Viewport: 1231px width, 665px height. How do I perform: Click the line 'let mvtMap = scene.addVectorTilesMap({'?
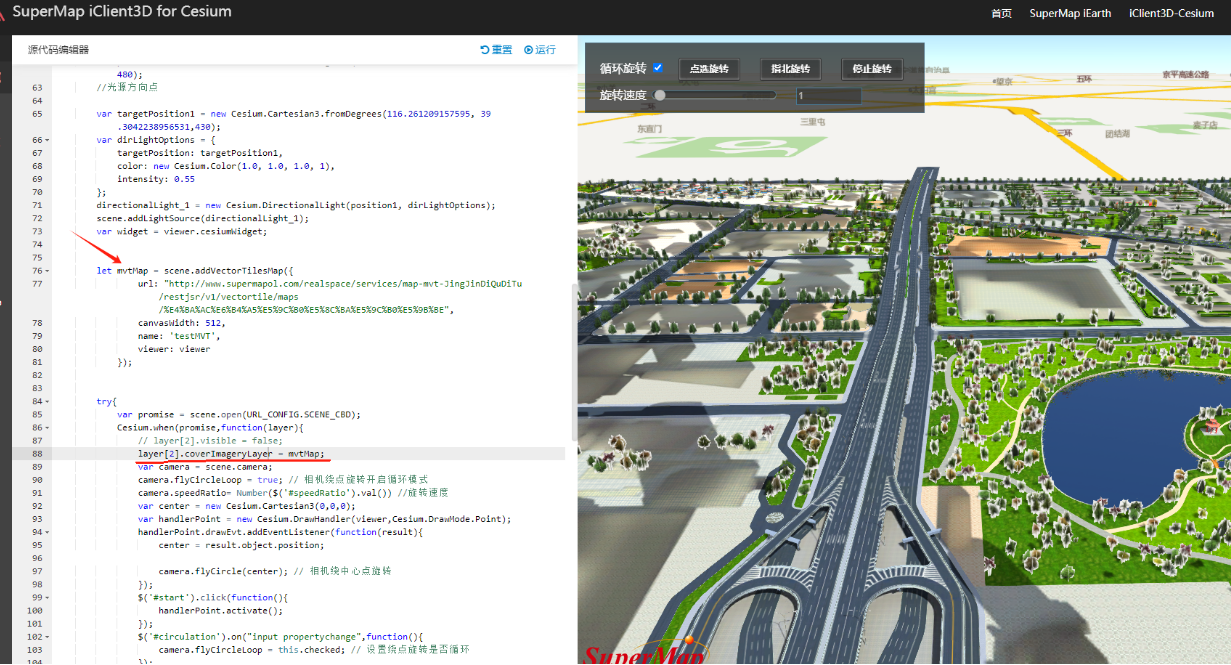coord(195,271)
